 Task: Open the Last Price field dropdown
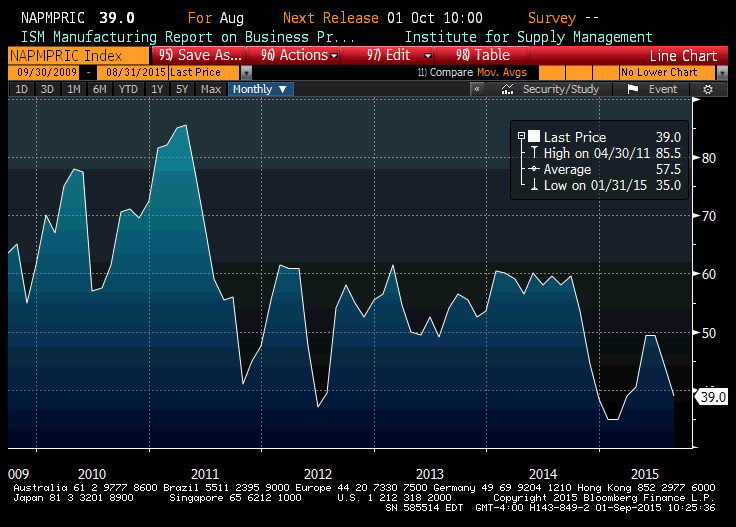coord(246,73)
